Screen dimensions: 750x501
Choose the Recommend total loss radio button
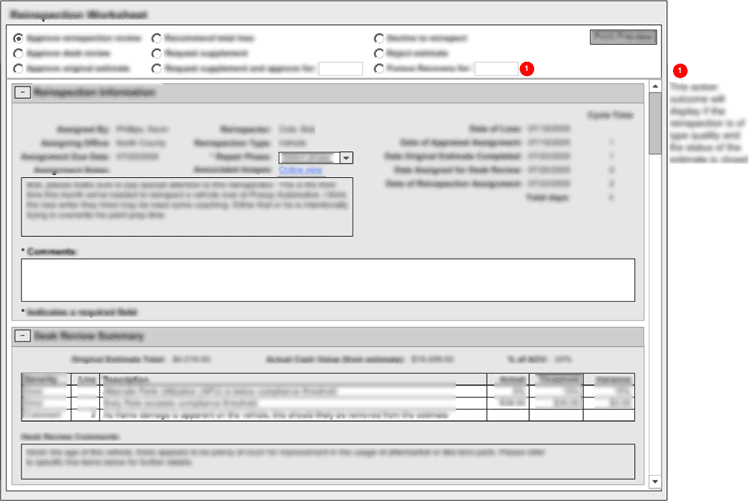157,38
